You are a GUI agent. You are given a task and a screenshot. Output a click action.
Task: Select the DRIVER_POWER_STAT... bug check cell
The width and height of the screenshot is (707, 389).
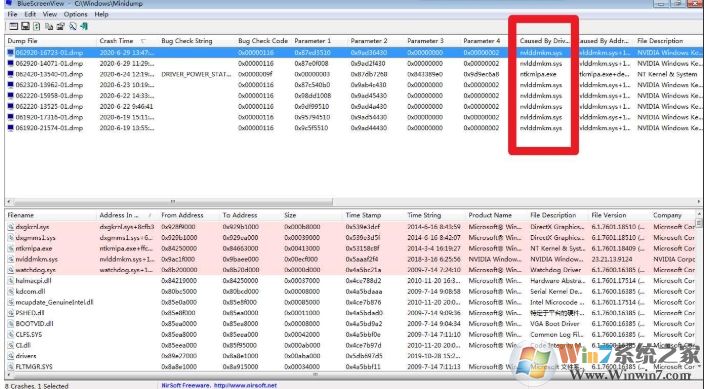coord(196,74)
